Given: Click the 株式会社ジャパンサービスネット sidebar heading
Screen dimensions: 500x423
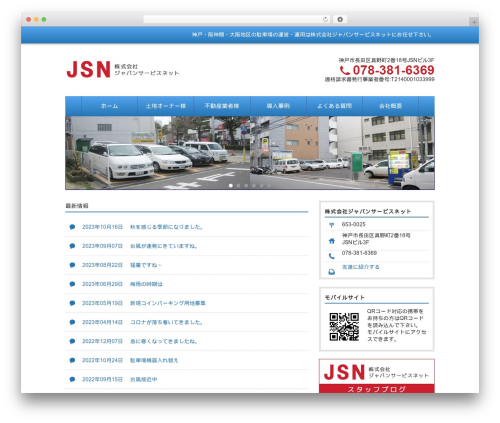Looking at the screenshot, I should [x=368, y=211].
